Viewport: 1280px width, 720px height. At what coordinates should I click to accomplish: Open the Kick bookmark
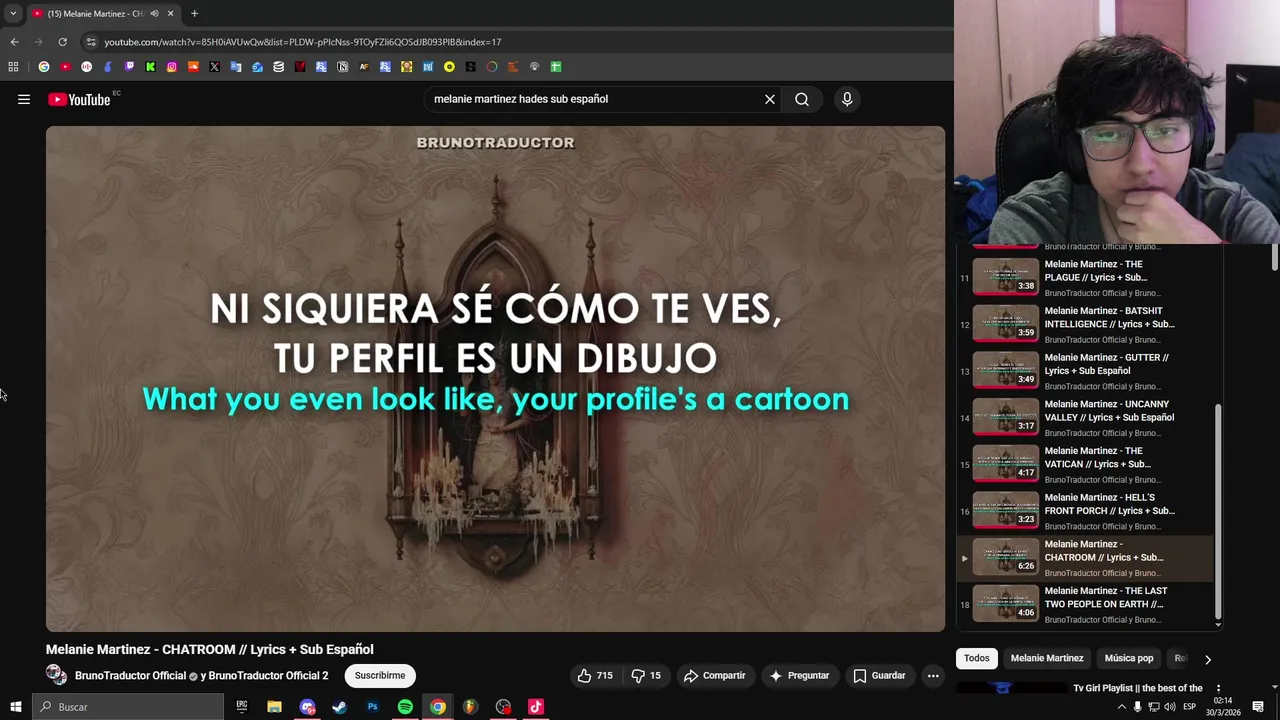[x=150, y=67]
